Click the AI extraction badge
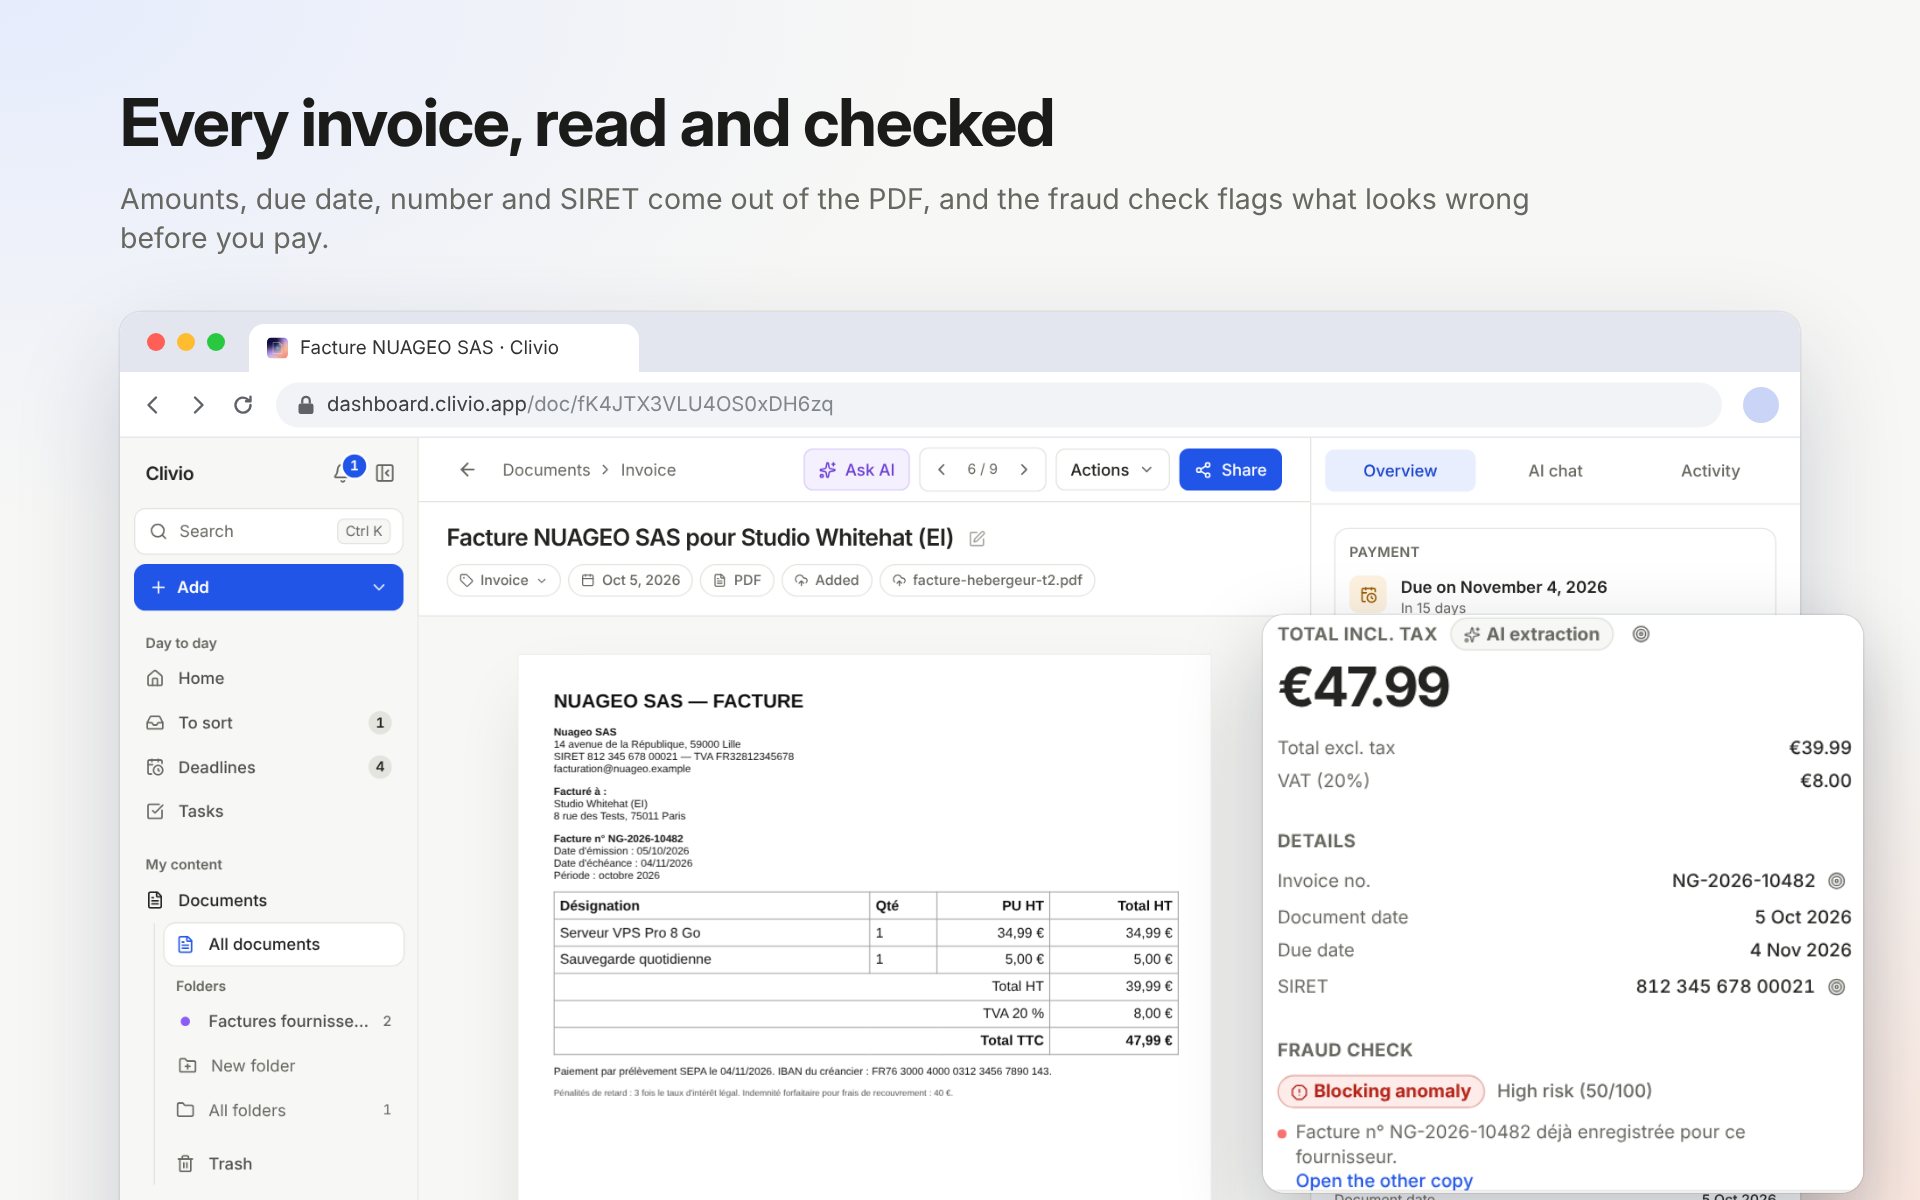Image resolution: width=1920 pixels, height=1200 pixels. tap(1531, 634)
